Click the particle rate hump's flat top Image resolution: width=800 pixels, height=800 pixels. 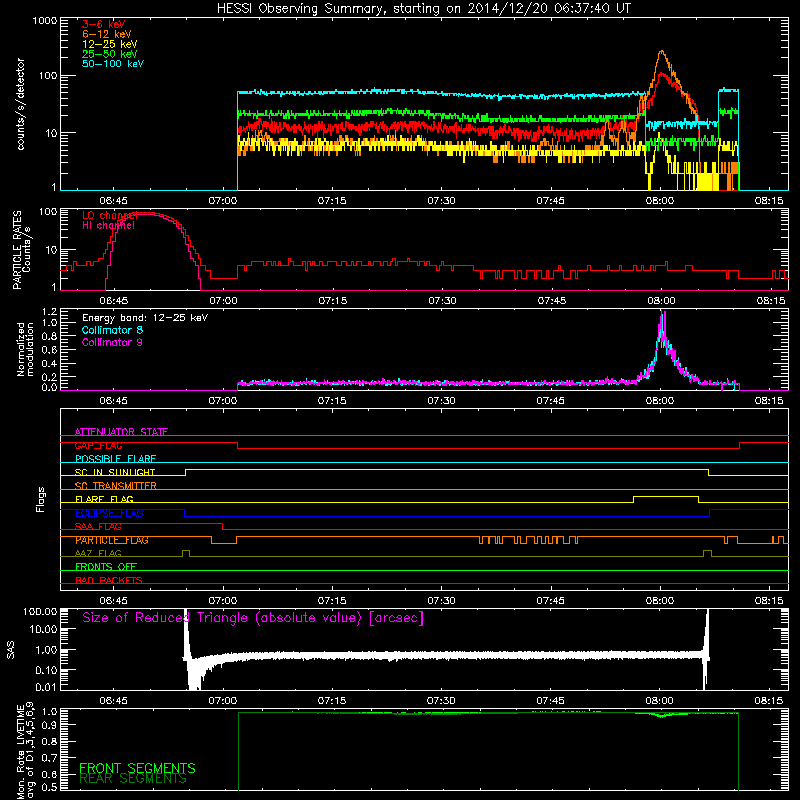146,213
